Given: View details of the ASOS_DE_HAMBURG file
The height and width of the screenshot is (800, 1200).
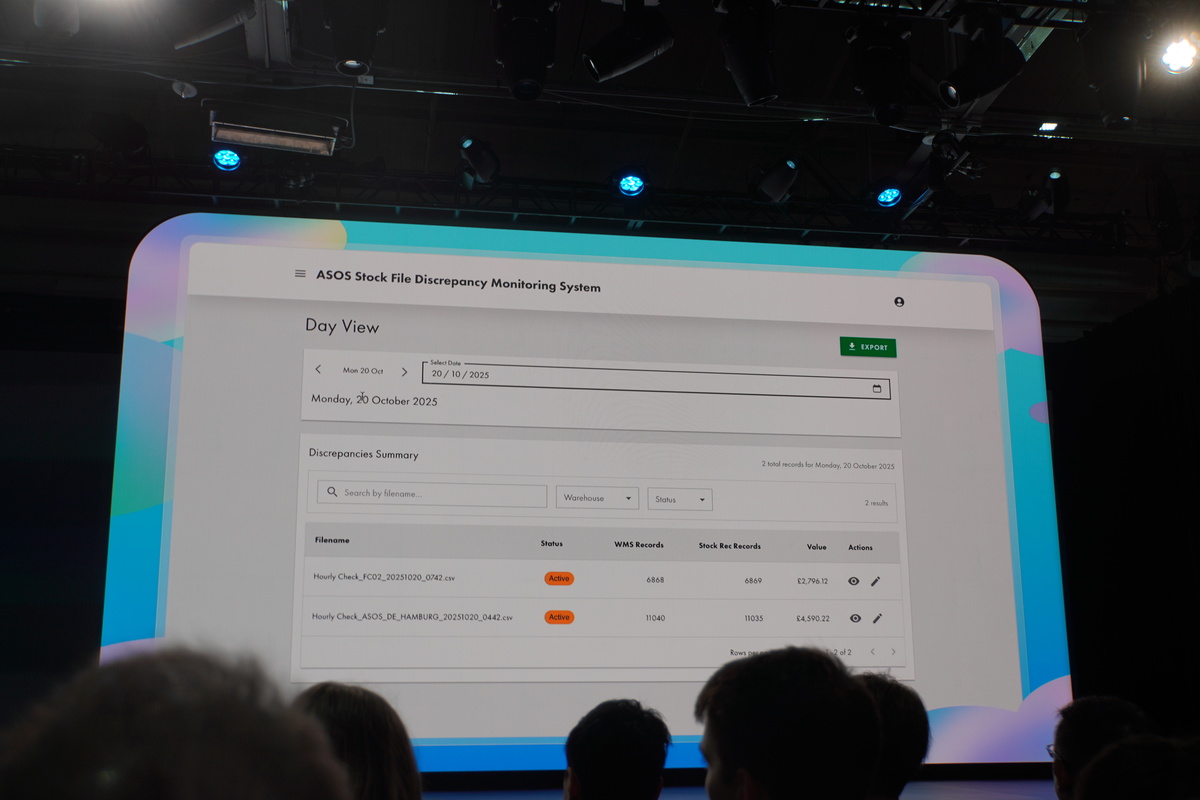Looking at the screenshot, I should [855, 618].
